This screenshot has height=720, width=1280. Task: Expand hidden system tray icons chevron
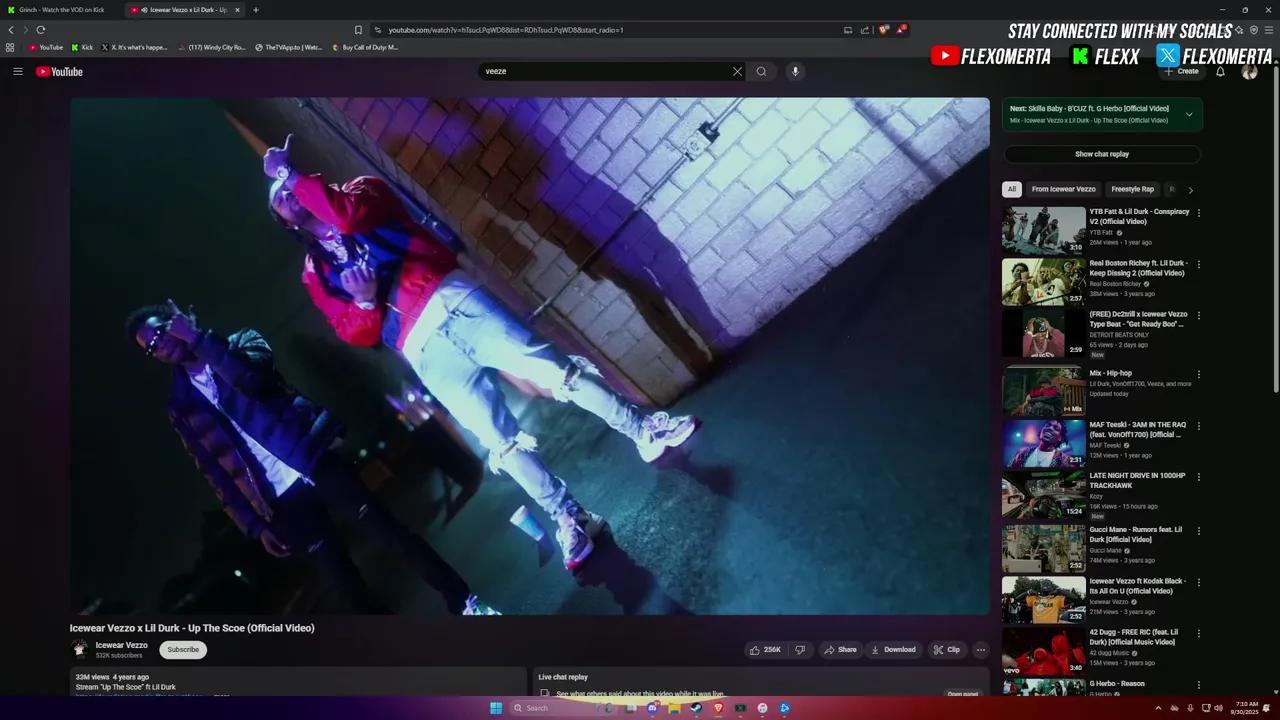1159,708
